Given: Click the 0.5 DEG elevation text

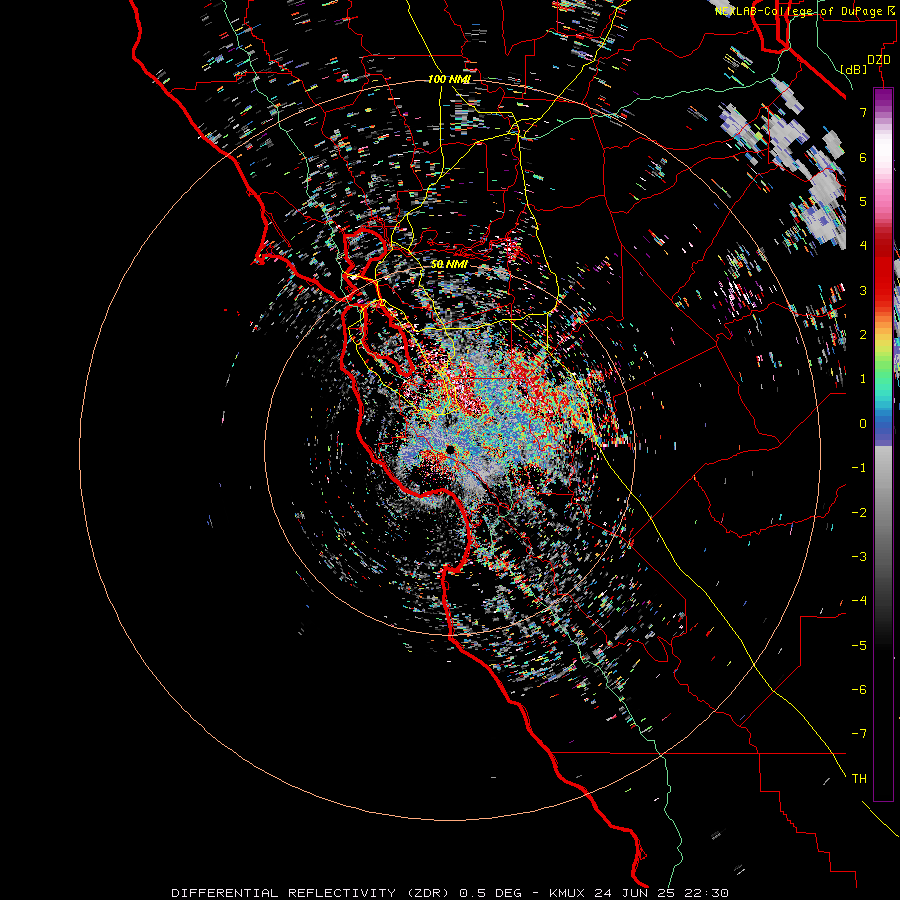Looking at the screenshot, I should pos(490,893).
